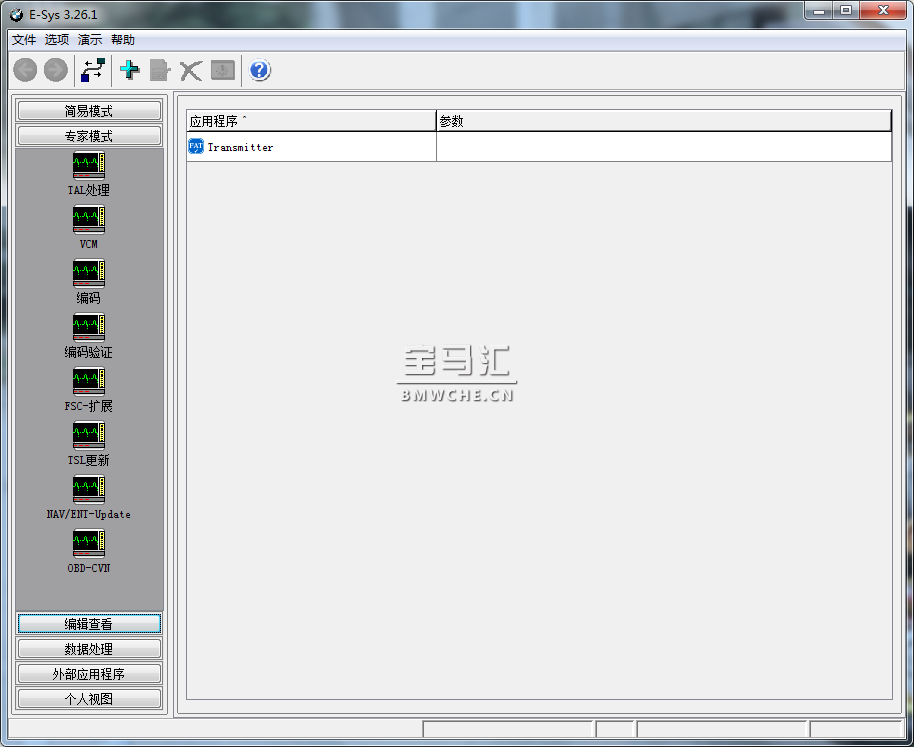
Task: Open the 文件 menu
Action: (24, 40)
